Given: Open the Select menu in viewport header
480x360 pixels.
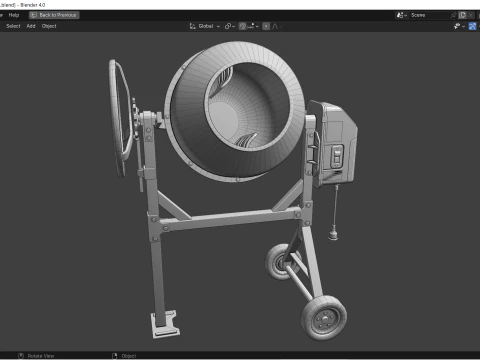Looking at the screenshot, I should 13,26.
